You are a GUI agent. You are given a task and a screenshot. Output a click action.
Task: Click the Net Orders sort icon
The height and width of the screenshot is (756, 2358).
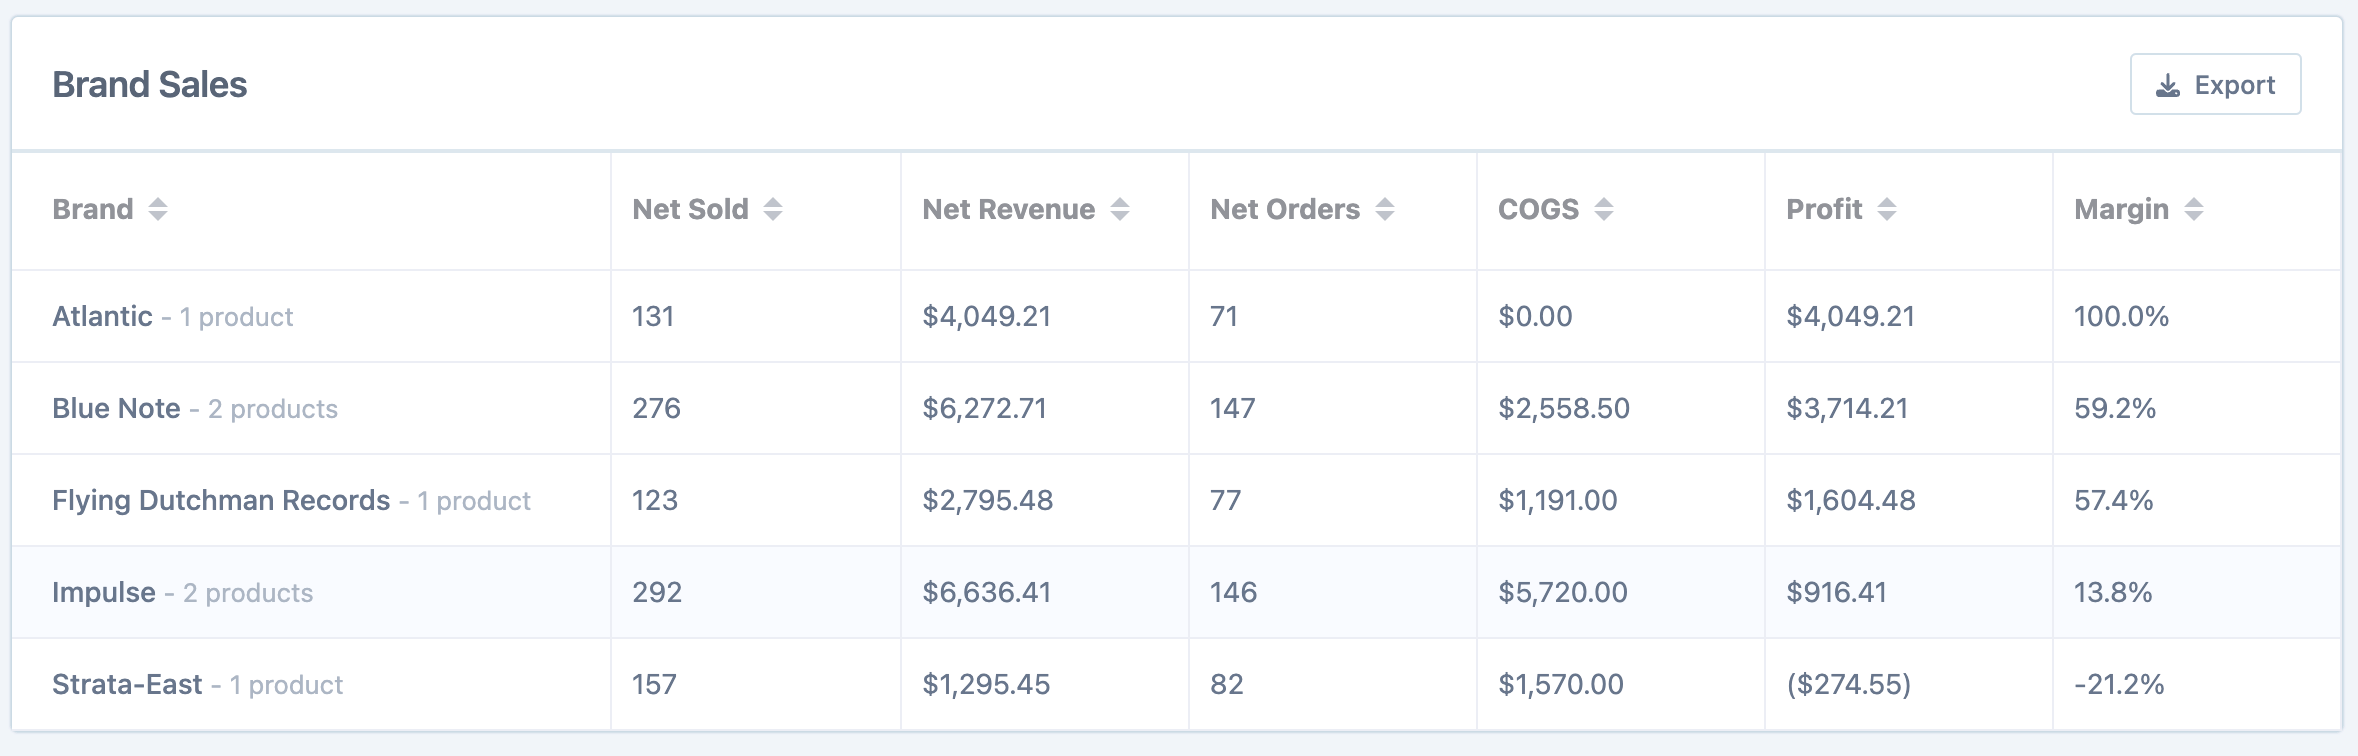(1385, 209)
